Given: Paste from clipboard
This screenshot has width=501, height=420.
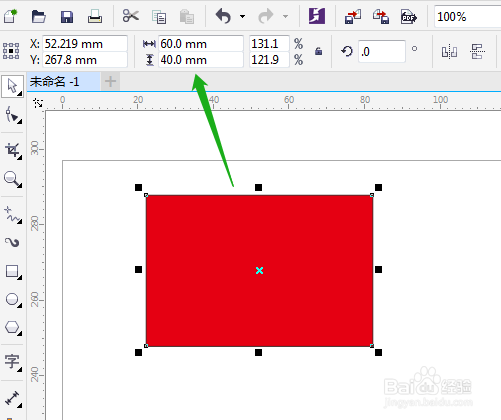Looking at the screenshot, I should (187, 16).
